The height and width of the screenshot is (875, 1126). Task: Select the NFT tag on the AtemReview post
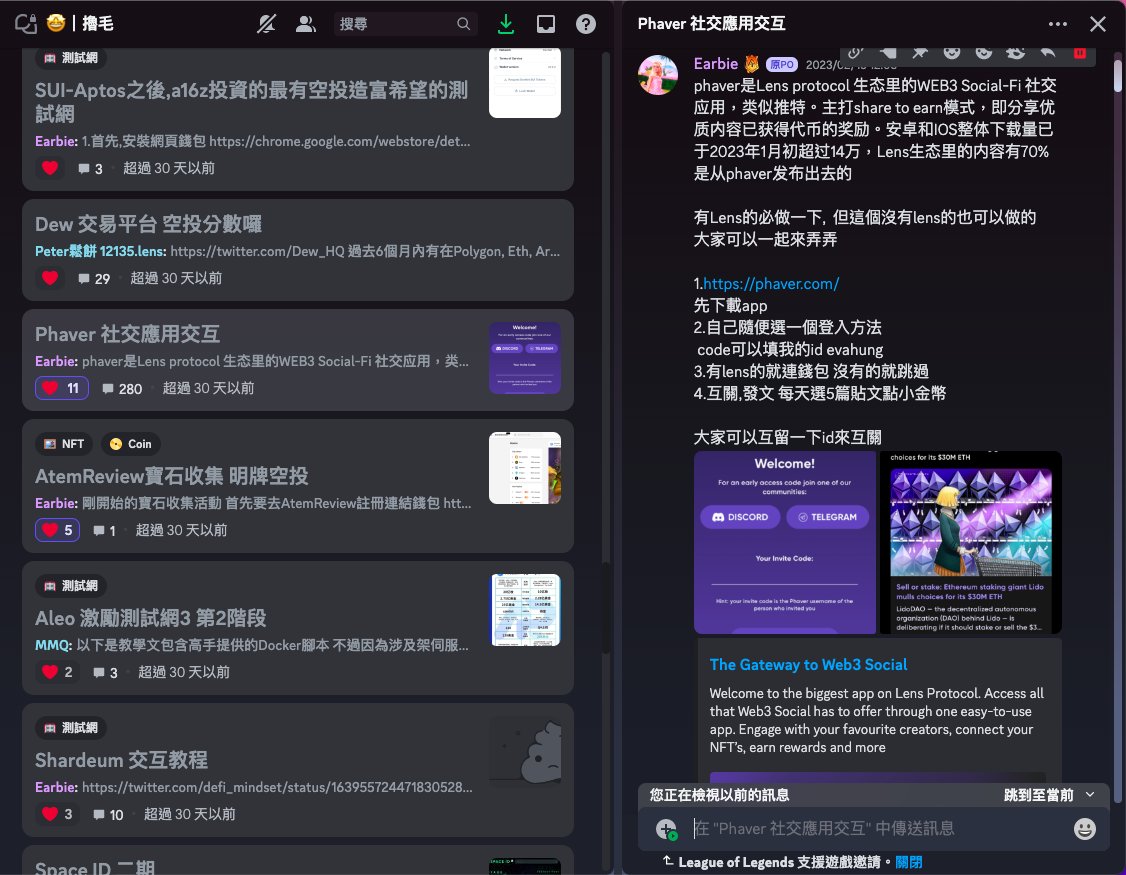63,444
